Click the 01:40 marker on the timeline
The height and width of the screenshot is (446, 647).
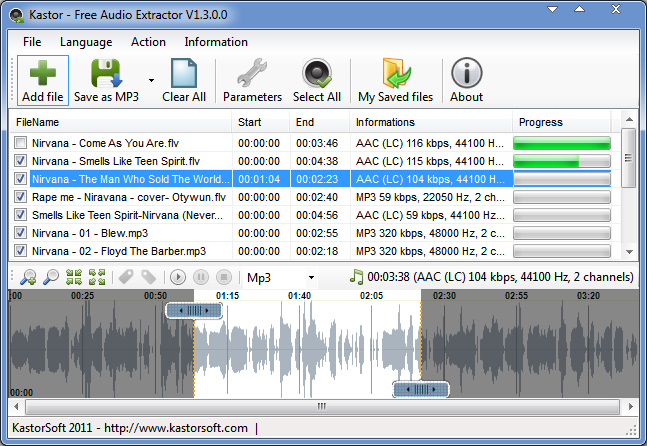click(x=300, y=295)
